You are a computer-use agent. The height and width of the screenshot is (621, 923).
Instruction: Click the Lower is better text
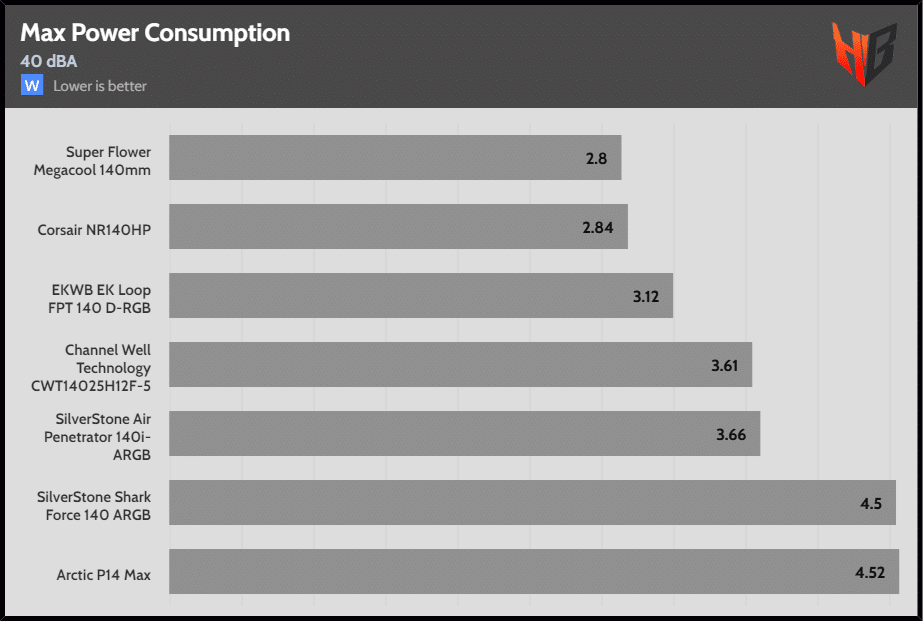pyautogui.click(x=100, y=86)
